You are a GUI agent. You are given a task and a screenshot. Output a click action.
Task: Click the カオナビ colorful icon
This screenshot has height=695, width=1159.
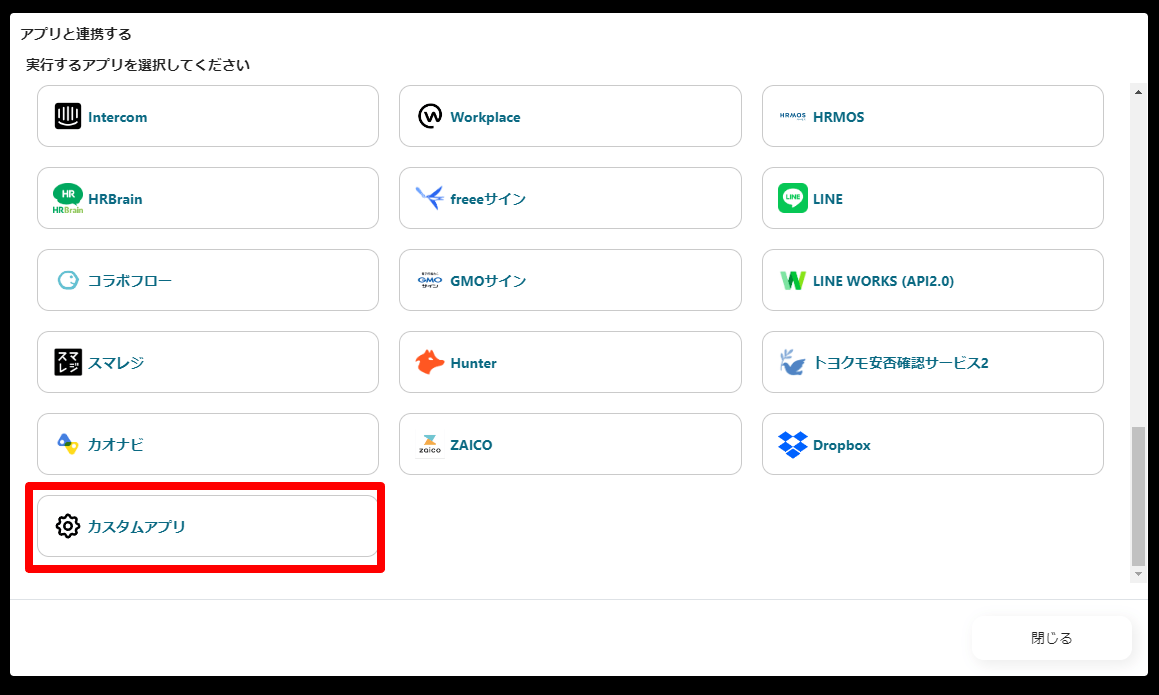pos(68,444)
